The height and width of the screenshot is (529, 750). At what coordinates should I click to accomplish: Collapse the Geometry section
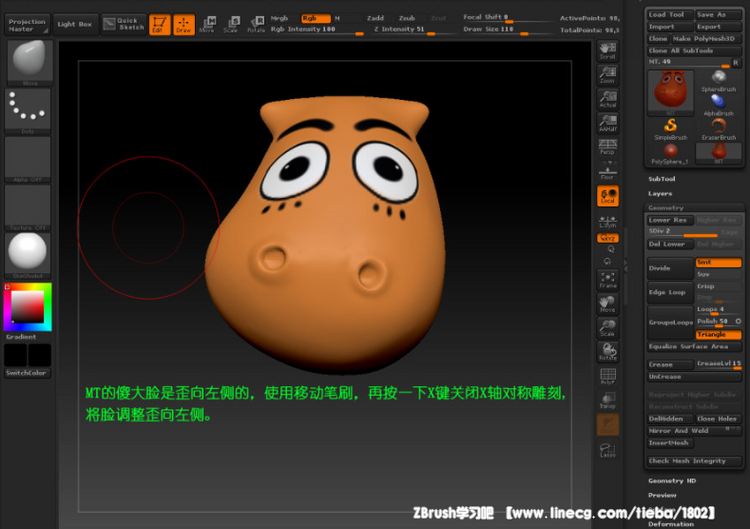666,208
